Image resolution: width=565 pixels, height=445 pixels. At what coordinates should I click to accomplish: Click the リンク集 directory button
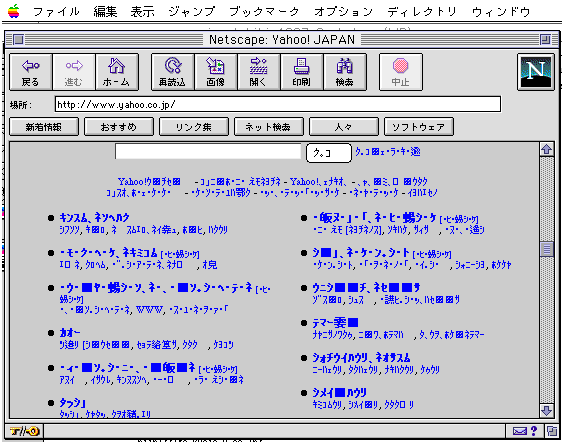(193, 127)
